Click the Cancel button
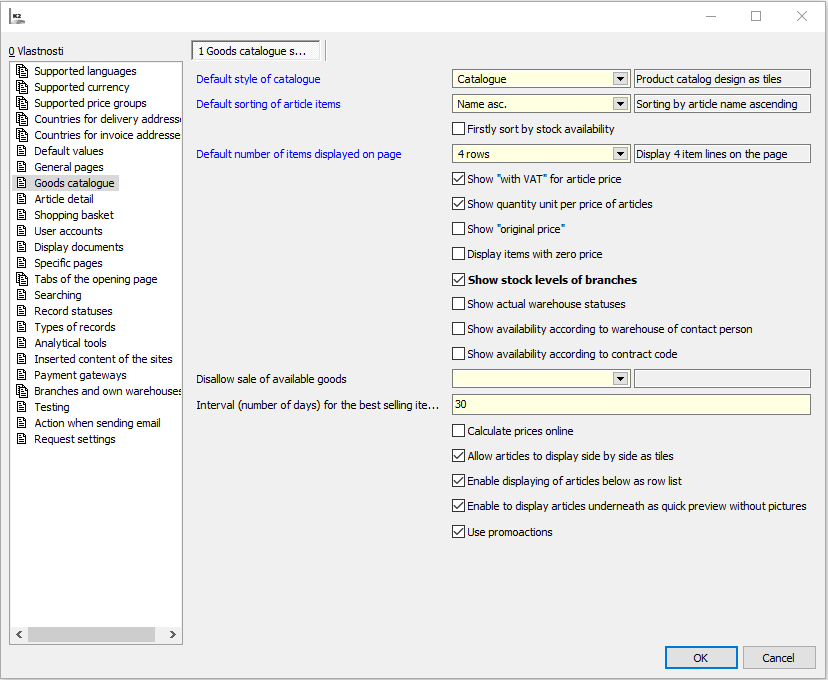This screenshot has height=680, width=828. (778, 657)
